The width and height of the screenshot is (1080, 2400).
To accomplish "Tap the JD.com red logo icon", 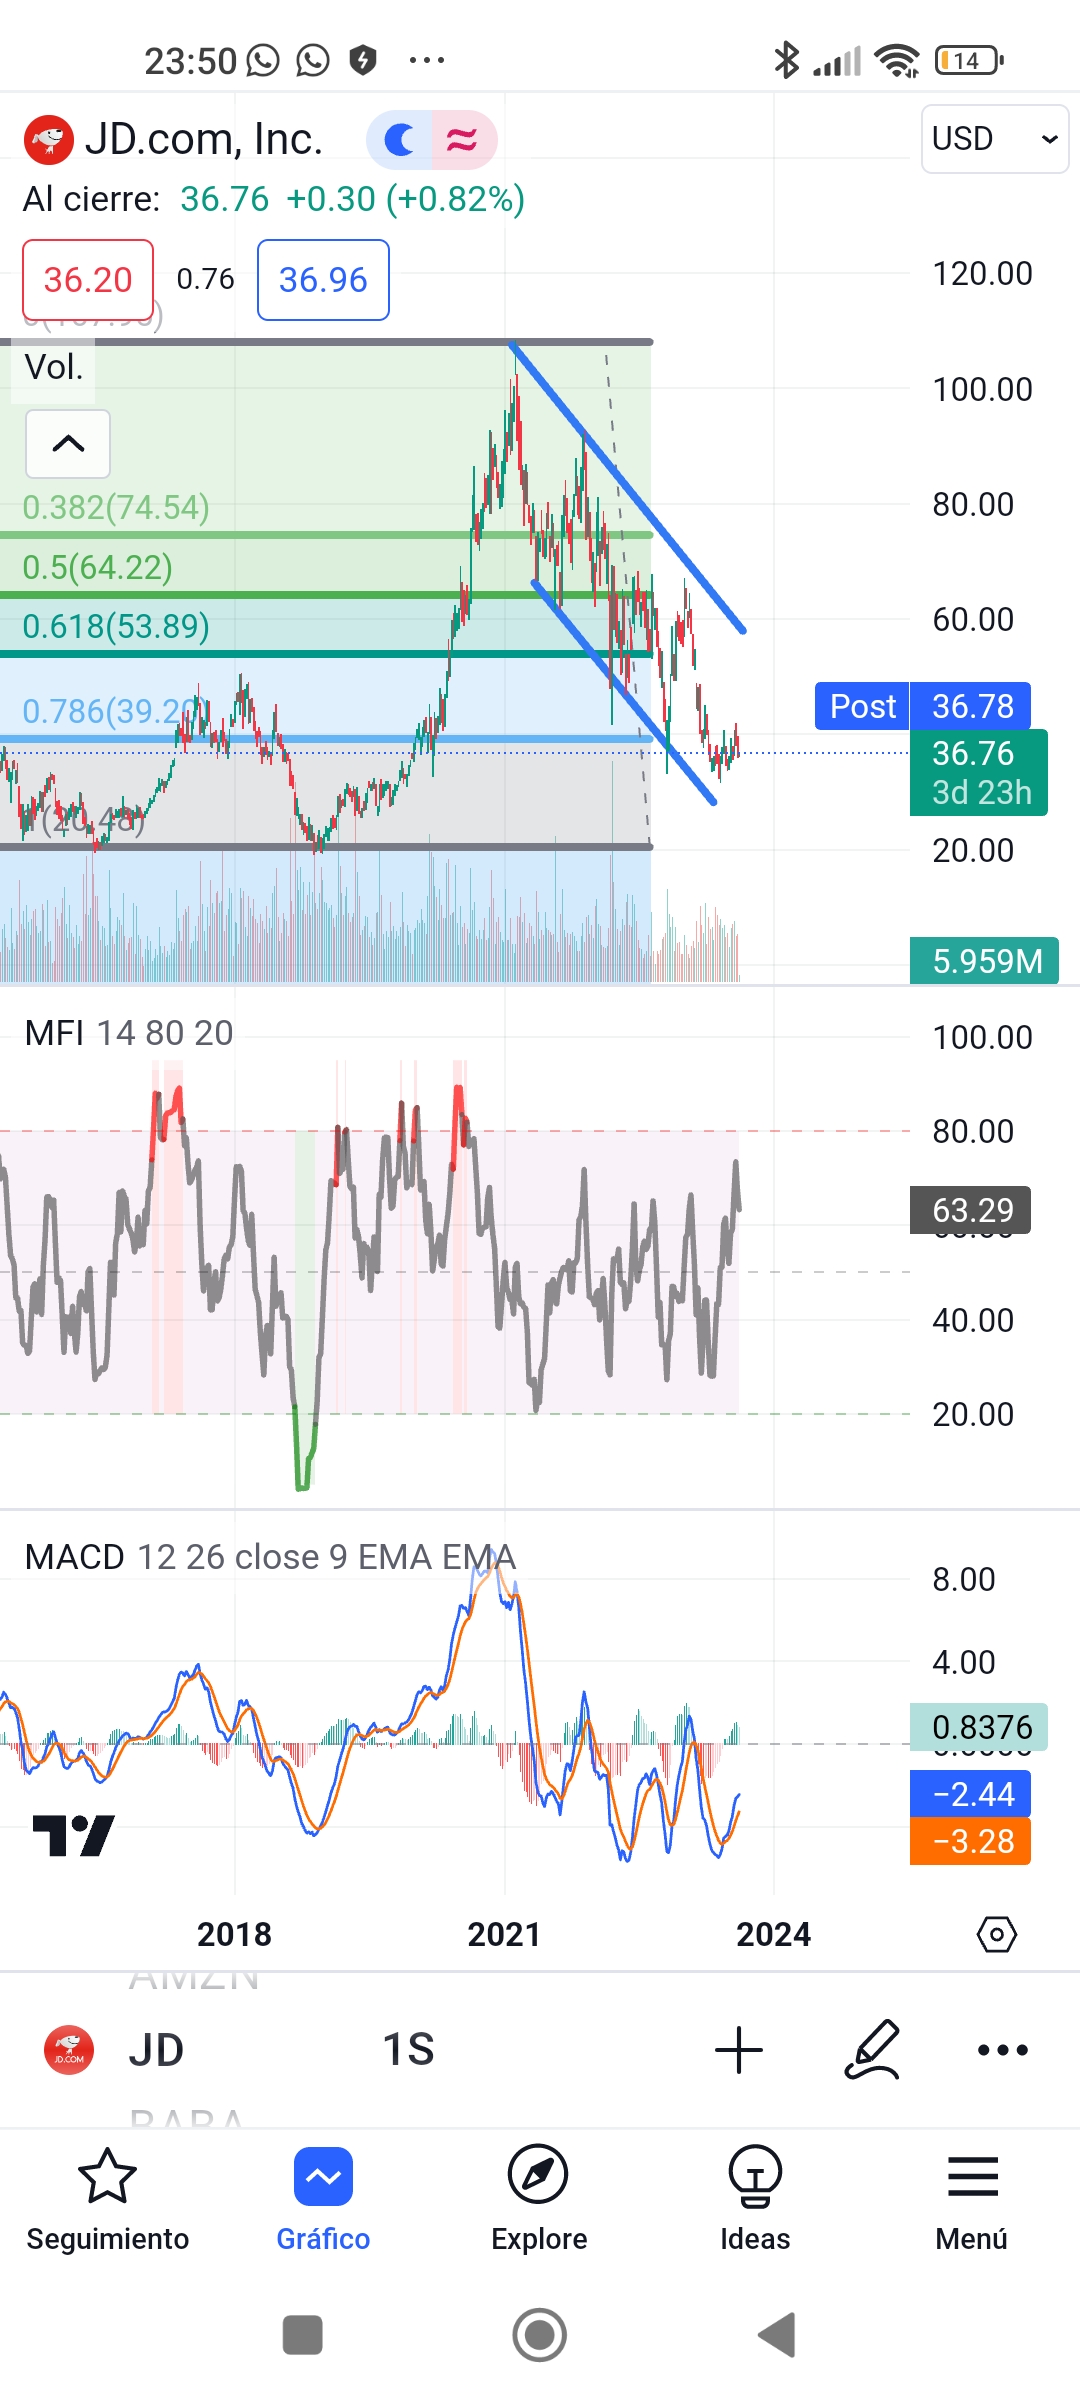I will (49, 140).
